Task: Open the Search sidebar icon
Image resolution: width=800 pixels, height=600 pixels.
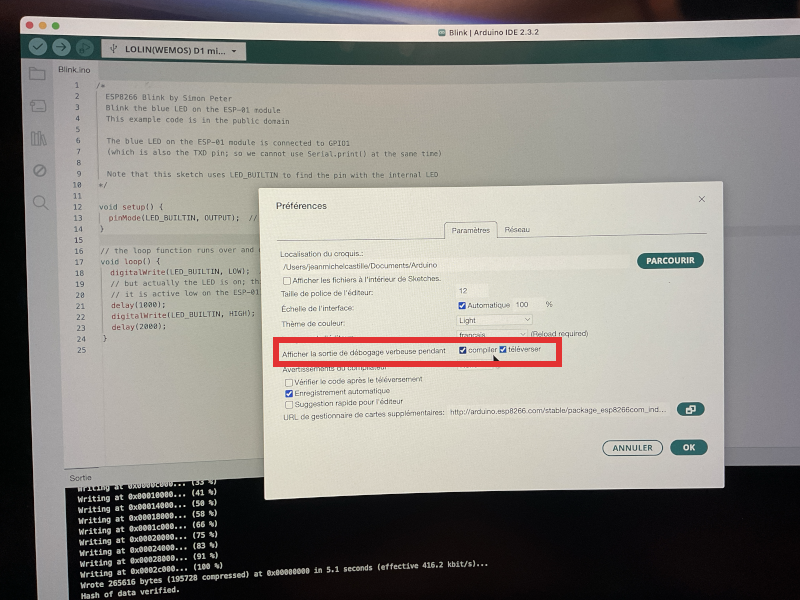Action: pos(41,203)
